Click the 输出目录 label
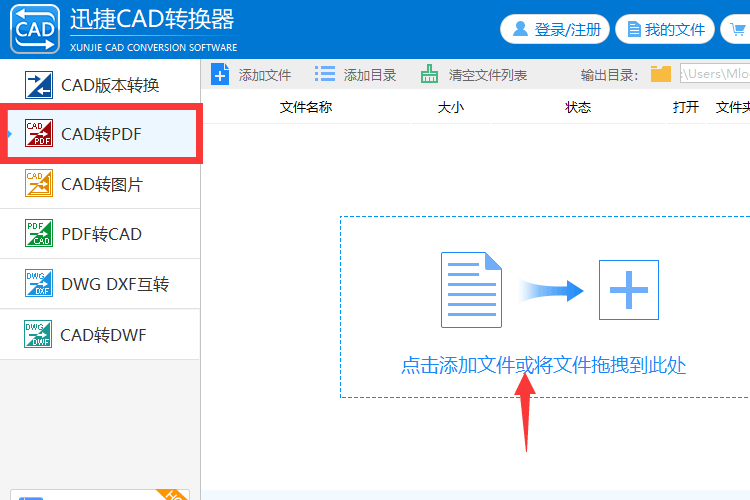Viewport: 750px width, 500px height. [x=609, y=75]
